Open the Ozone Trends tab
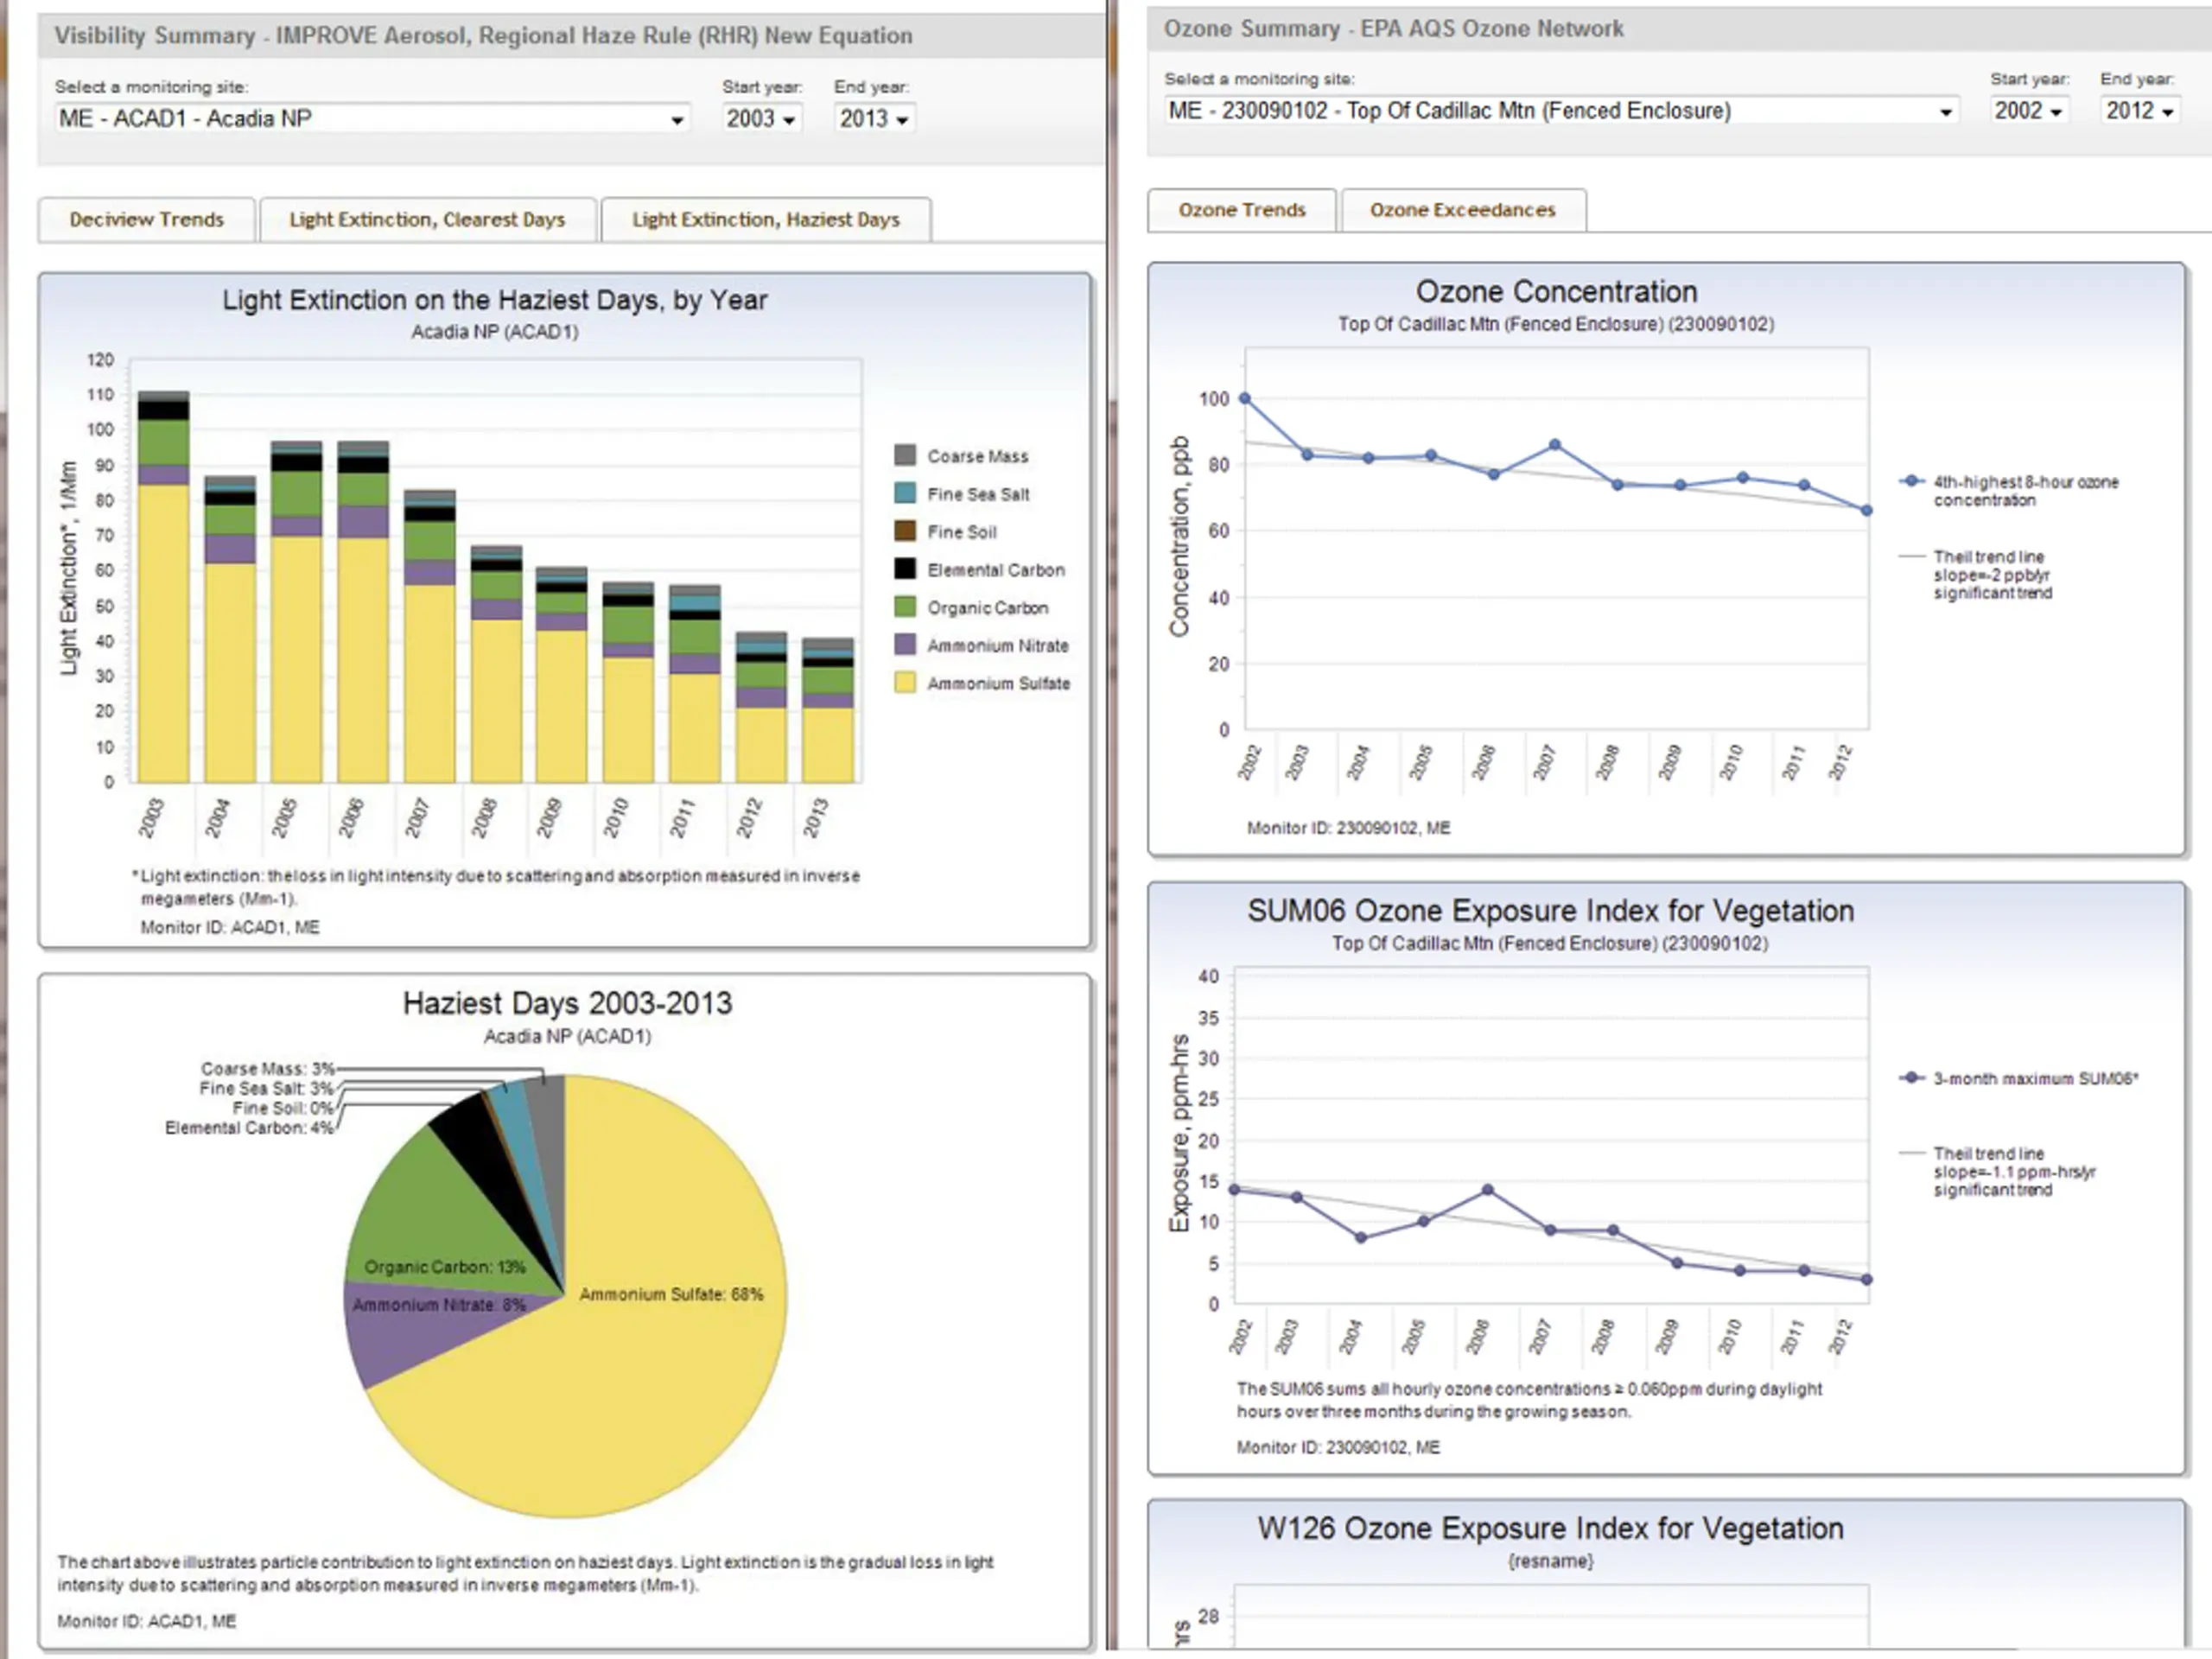 1241,210
